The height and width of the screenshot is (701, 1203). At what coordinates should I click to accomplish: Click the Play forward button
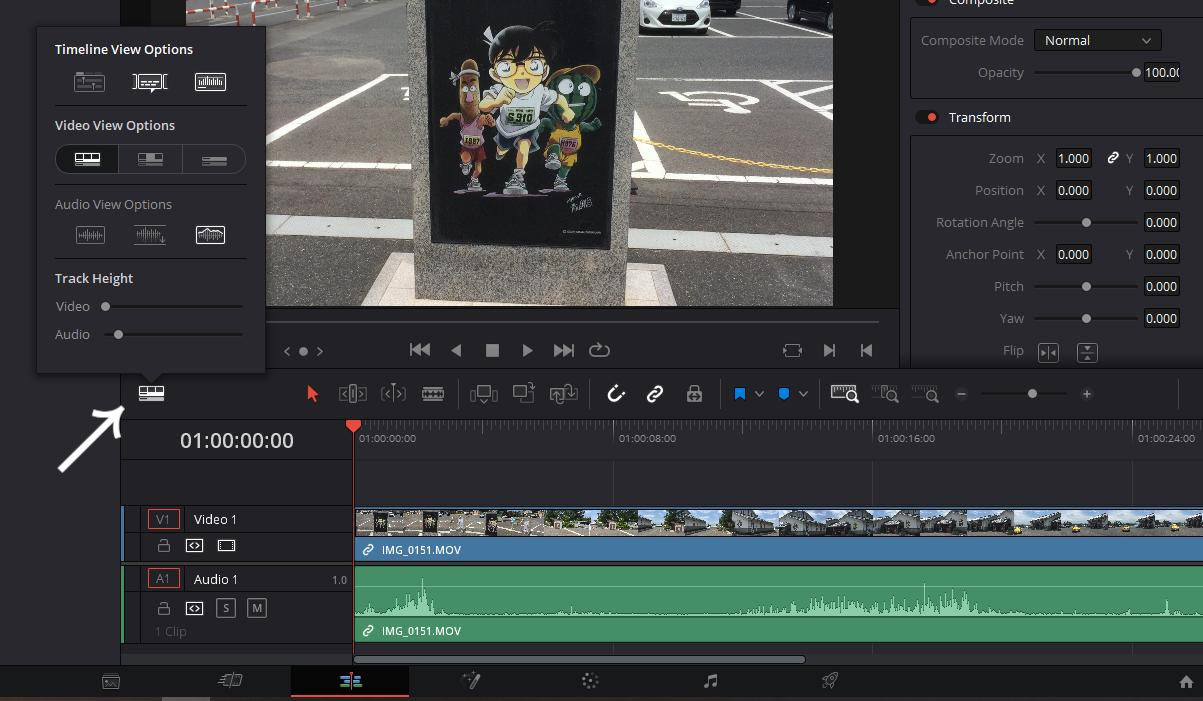click(x=527, y=350)
